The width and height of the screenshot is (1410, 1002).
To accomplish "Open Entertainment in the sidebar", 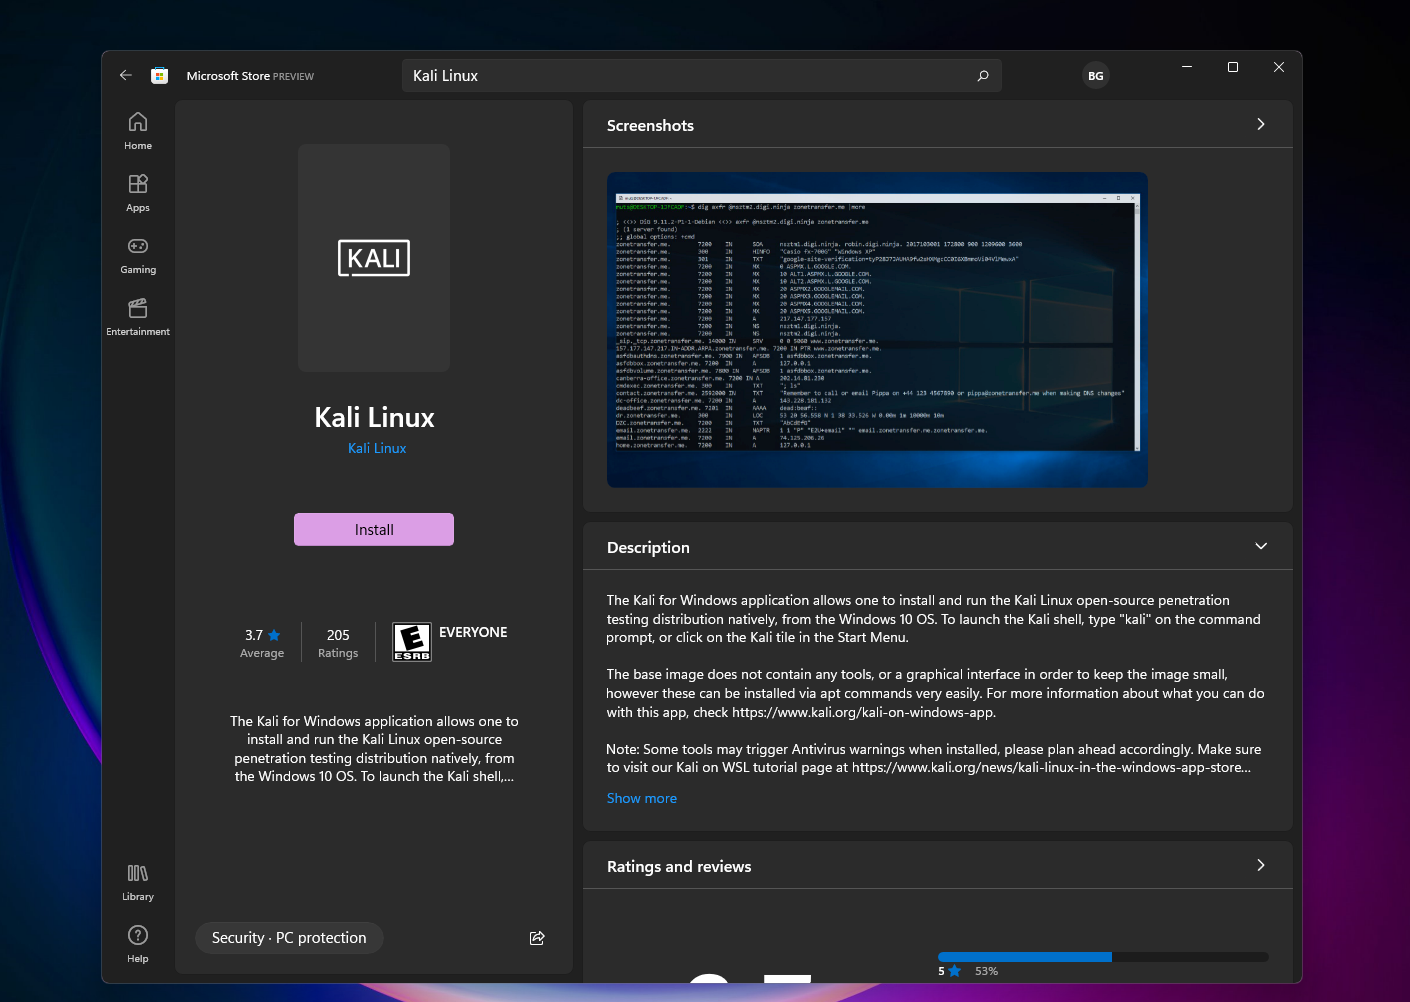I will click(x=138, y=317).
